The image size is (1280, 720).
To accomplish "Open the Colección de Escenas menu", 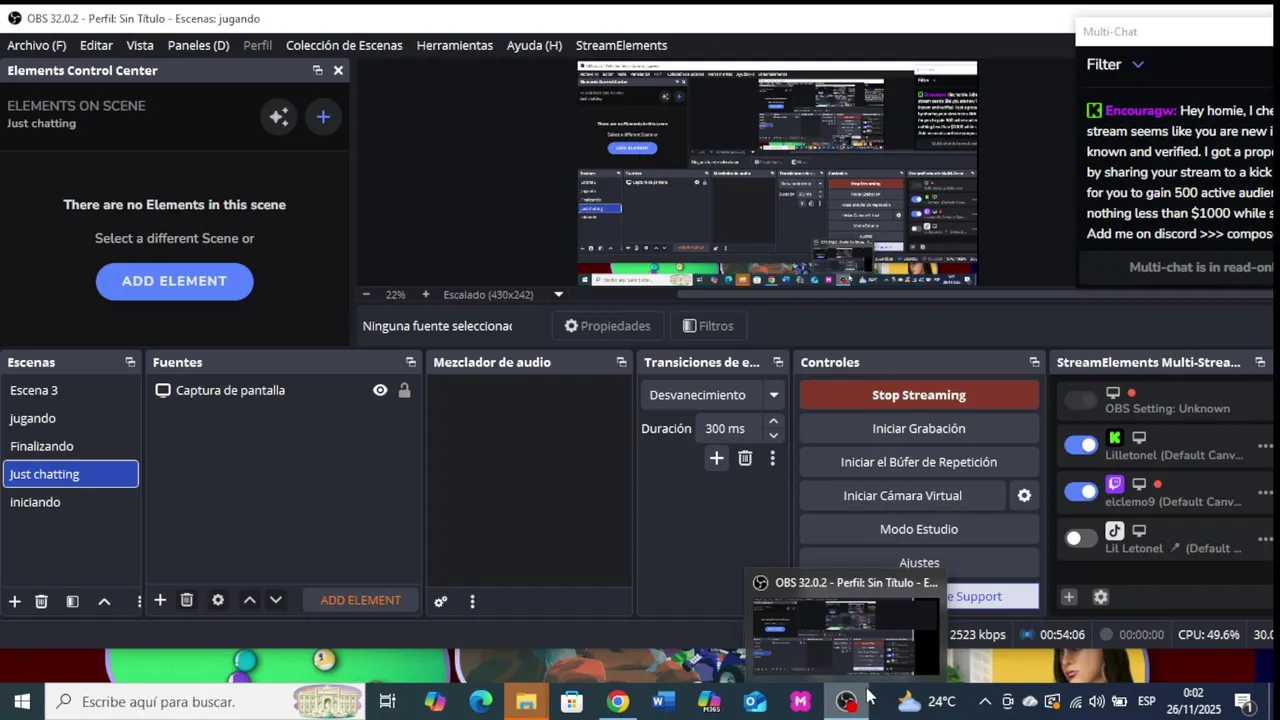I will 344,45.
